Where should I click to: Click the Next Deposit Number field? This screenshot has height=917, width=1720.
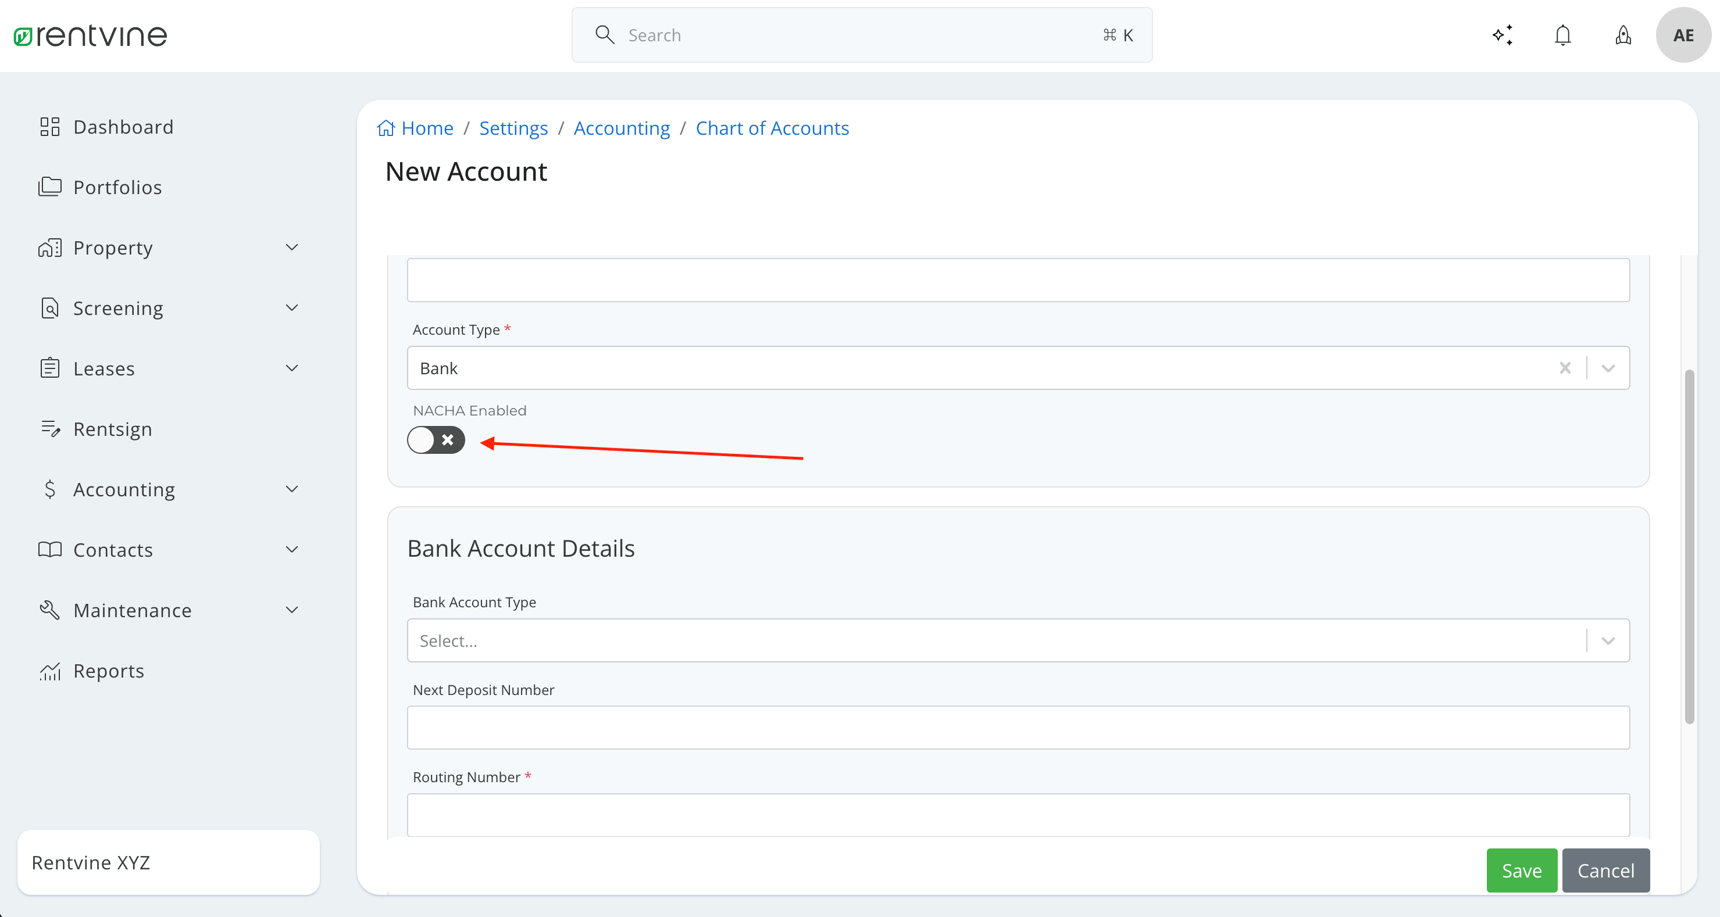coord(1018,727)
